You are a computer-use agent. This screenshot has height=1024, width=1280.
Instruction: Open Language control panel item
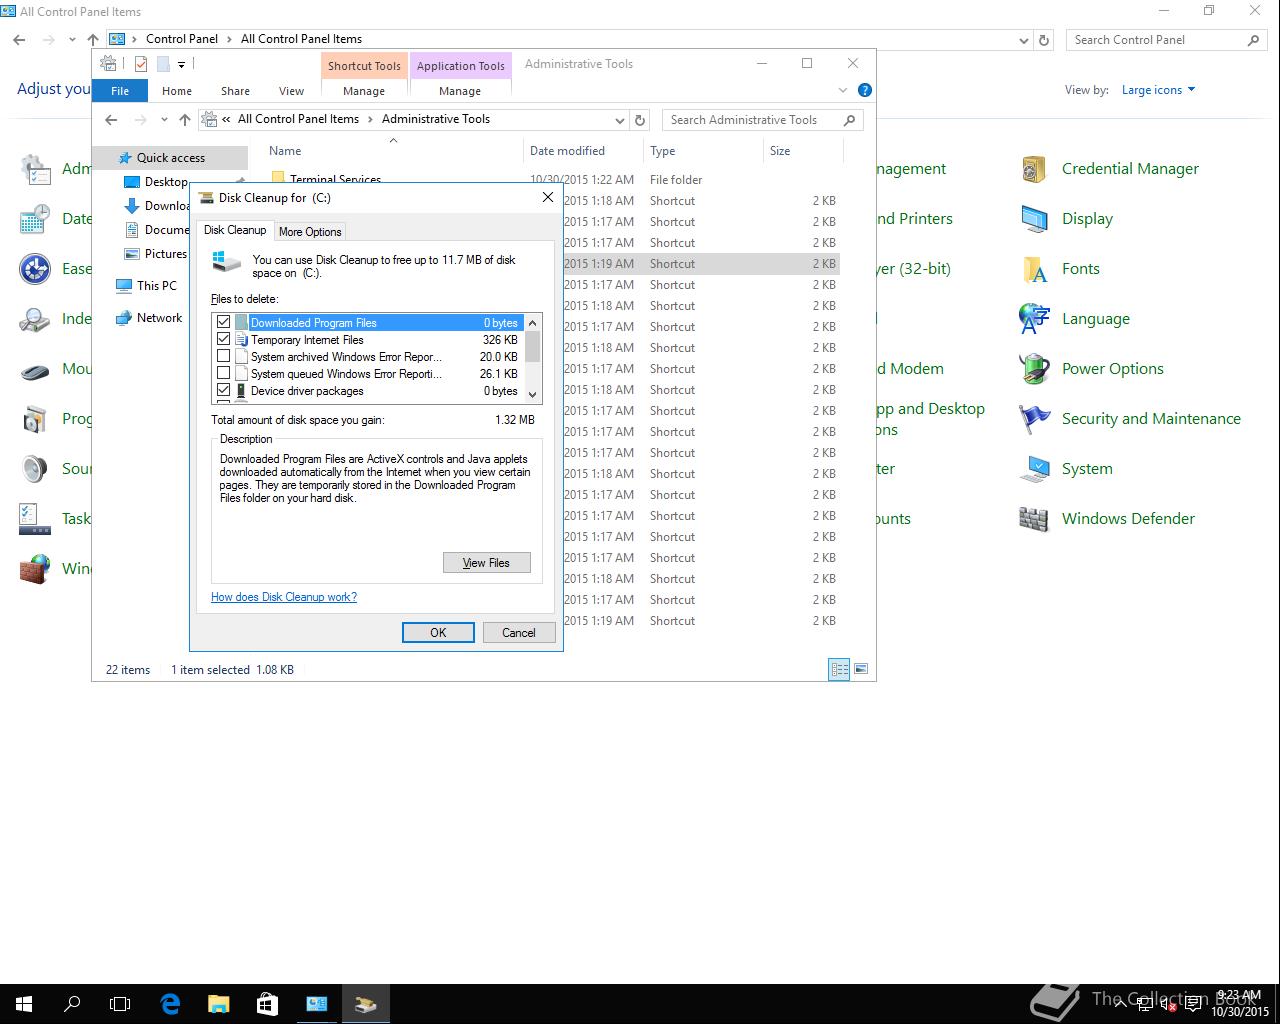pos(1076,319)
